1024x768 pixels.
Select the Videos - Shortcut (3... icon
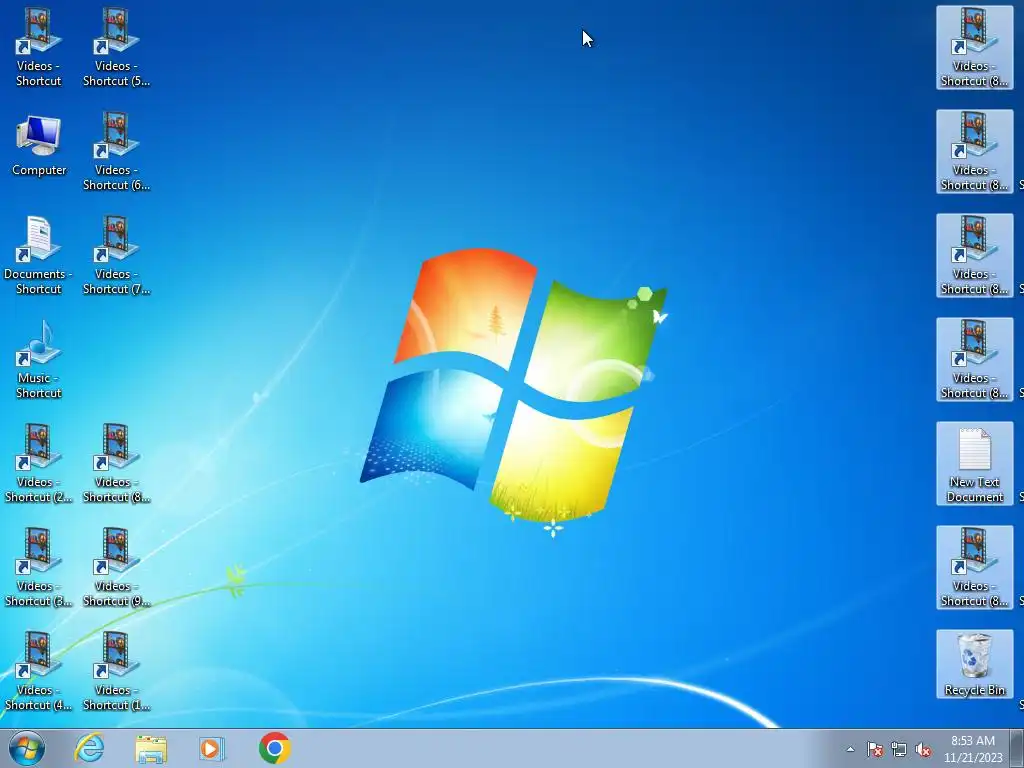[x=38, y=568]
